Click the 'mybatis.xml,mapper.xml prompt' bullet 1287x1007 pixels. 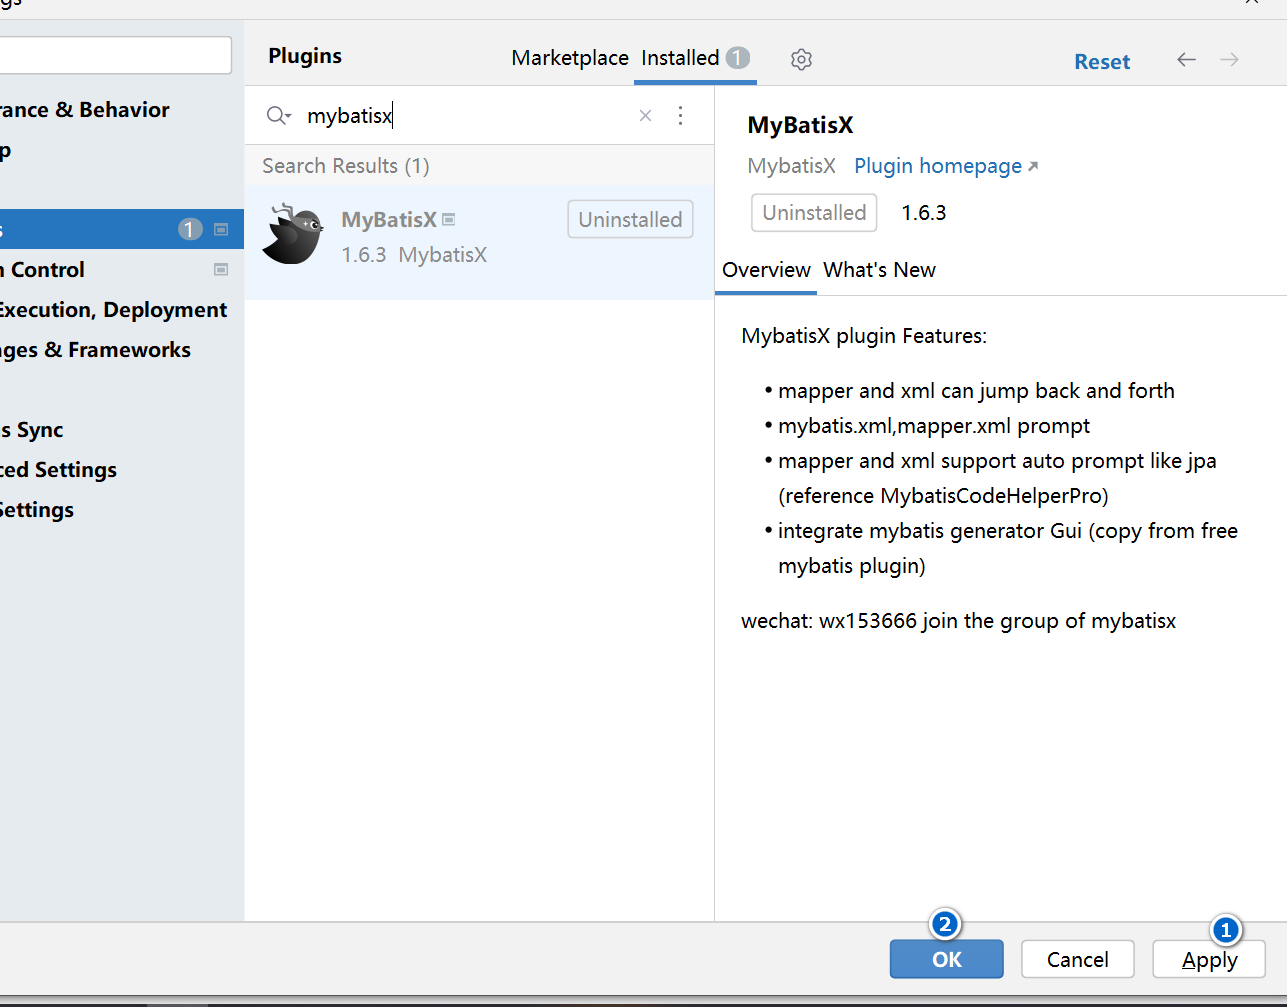(934, 426)
